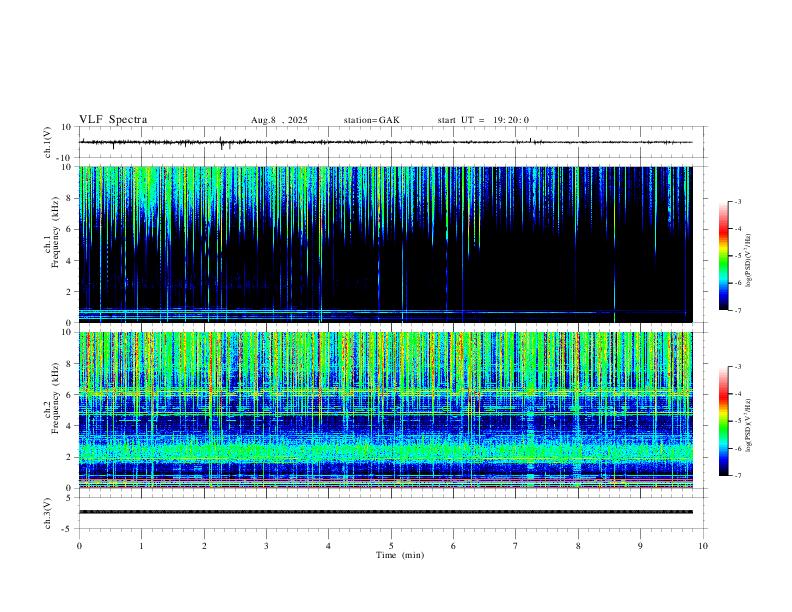Click the ch.2 "log(PSD)(V²/Hz)" colorbar label
The image size is (792, 612).
click(x=748, y=425)
